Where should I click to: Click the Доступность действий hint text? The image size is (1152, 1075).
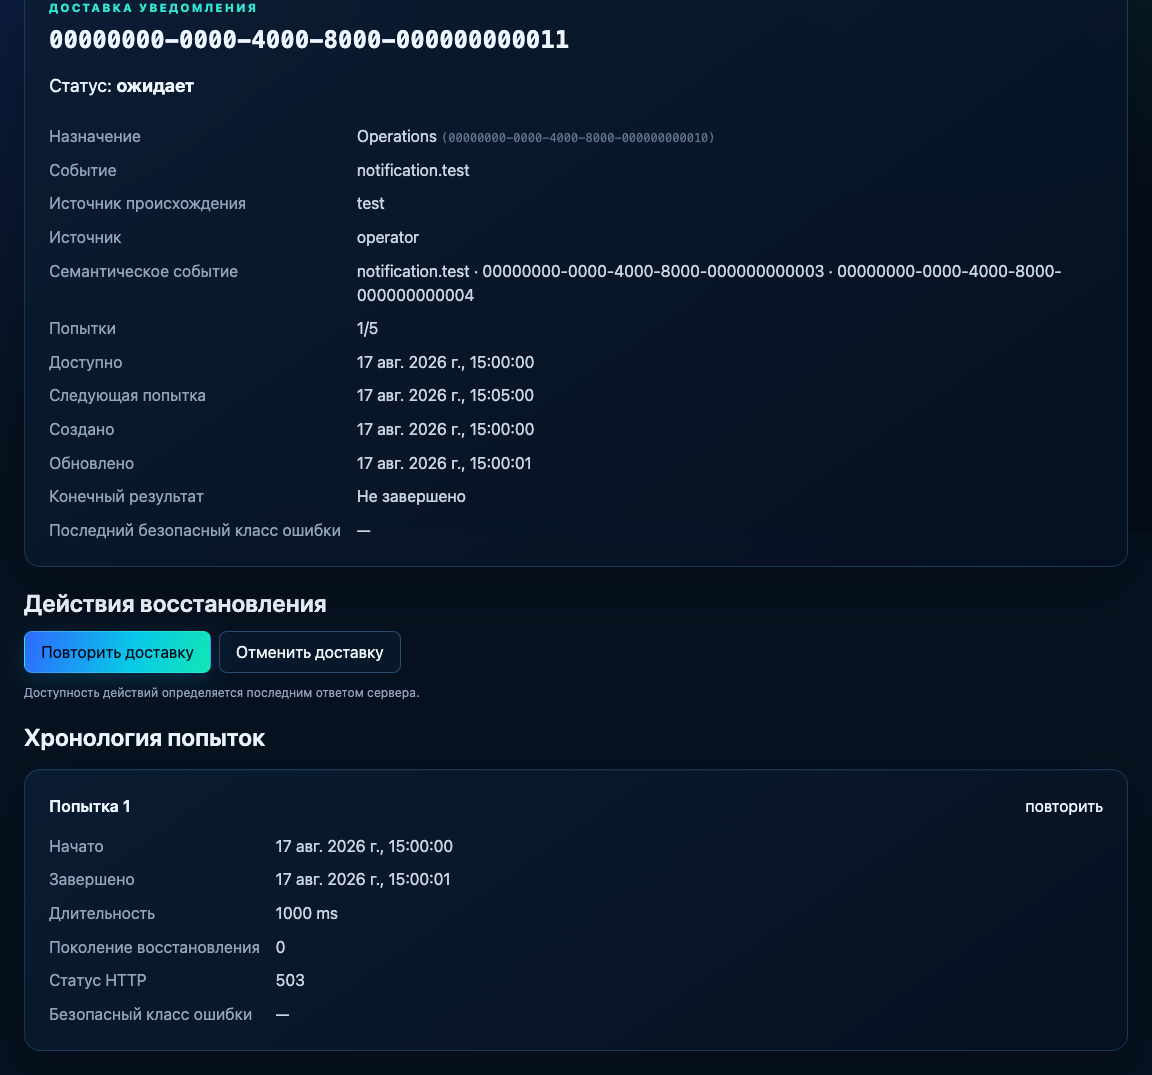pos(221,693)
